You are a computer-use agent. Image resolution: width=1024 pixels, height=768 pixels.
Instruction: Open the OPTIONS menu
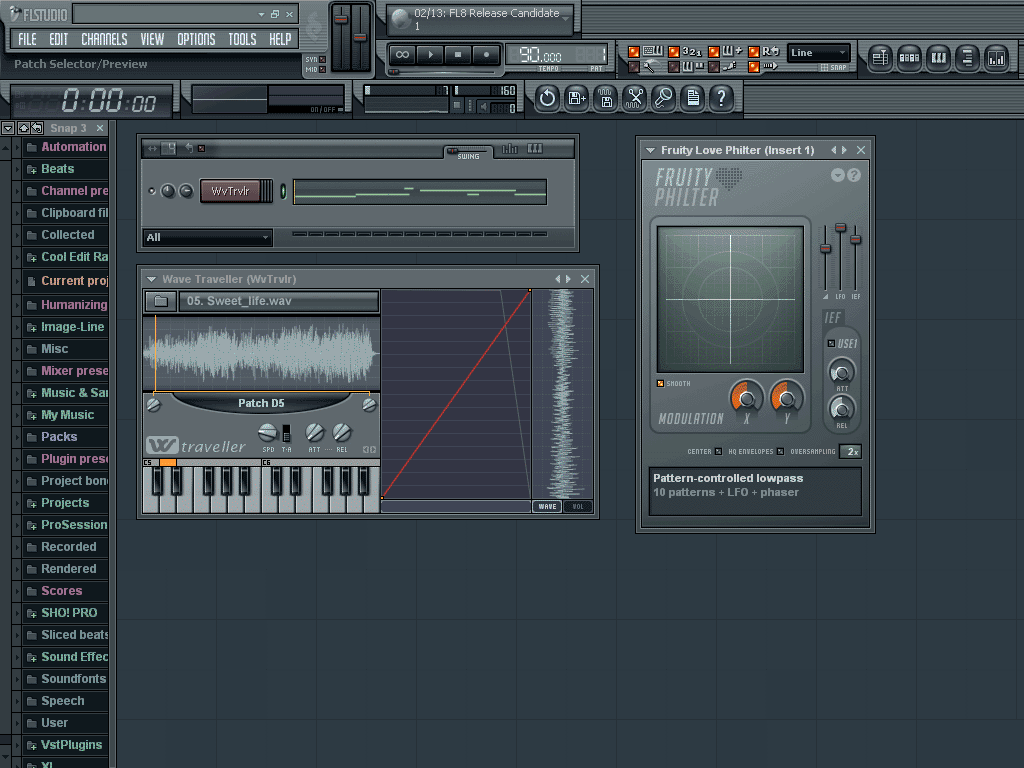click(x=196, y=39)
